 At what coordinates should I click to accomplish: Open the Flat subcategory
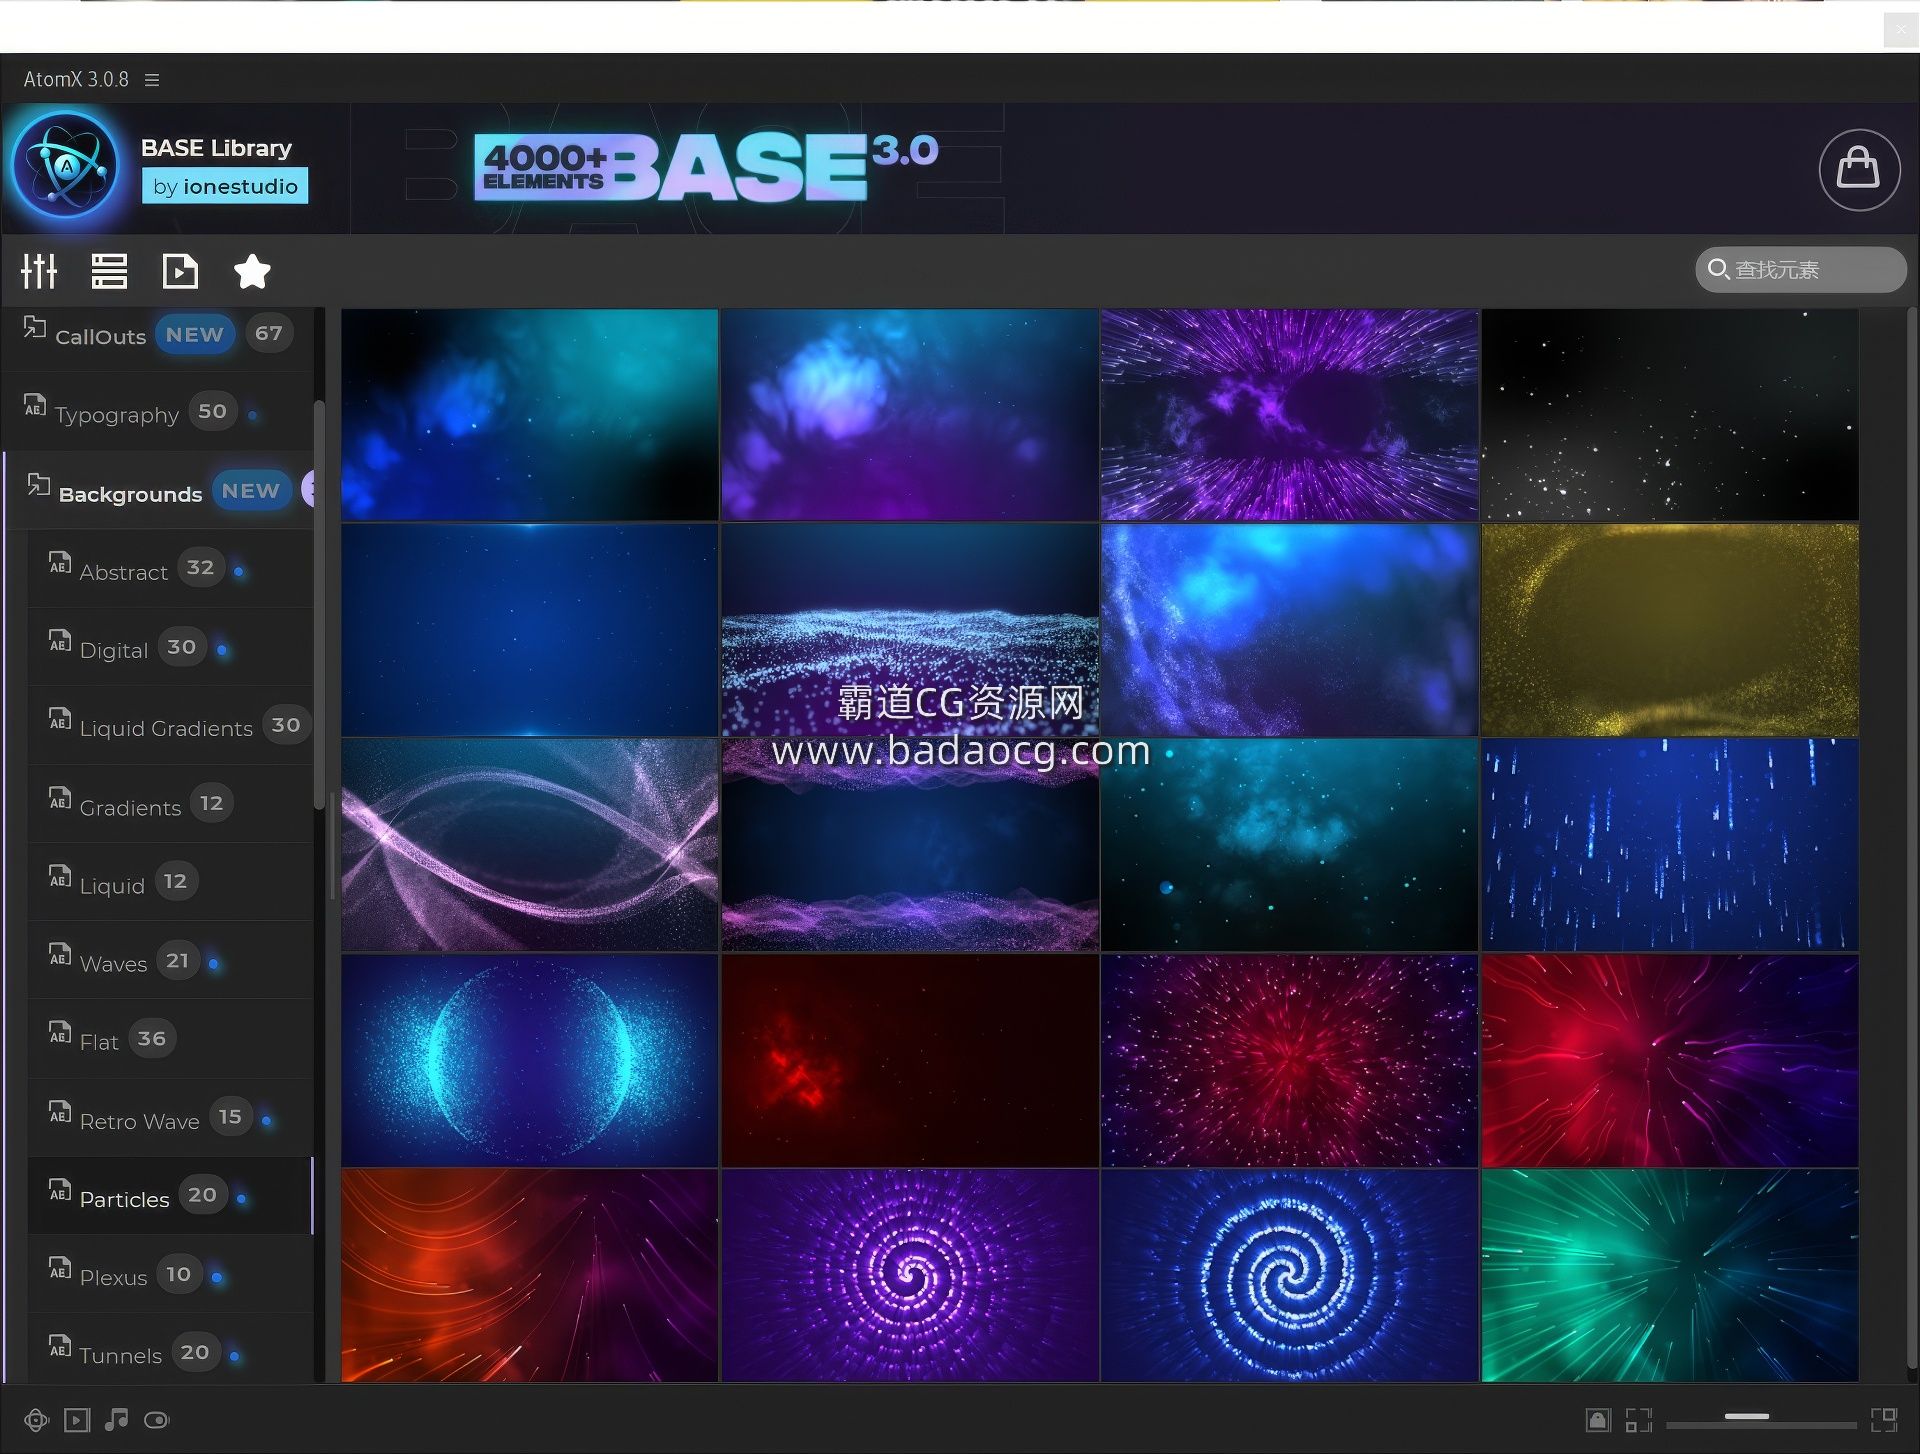coord(170,1039)
